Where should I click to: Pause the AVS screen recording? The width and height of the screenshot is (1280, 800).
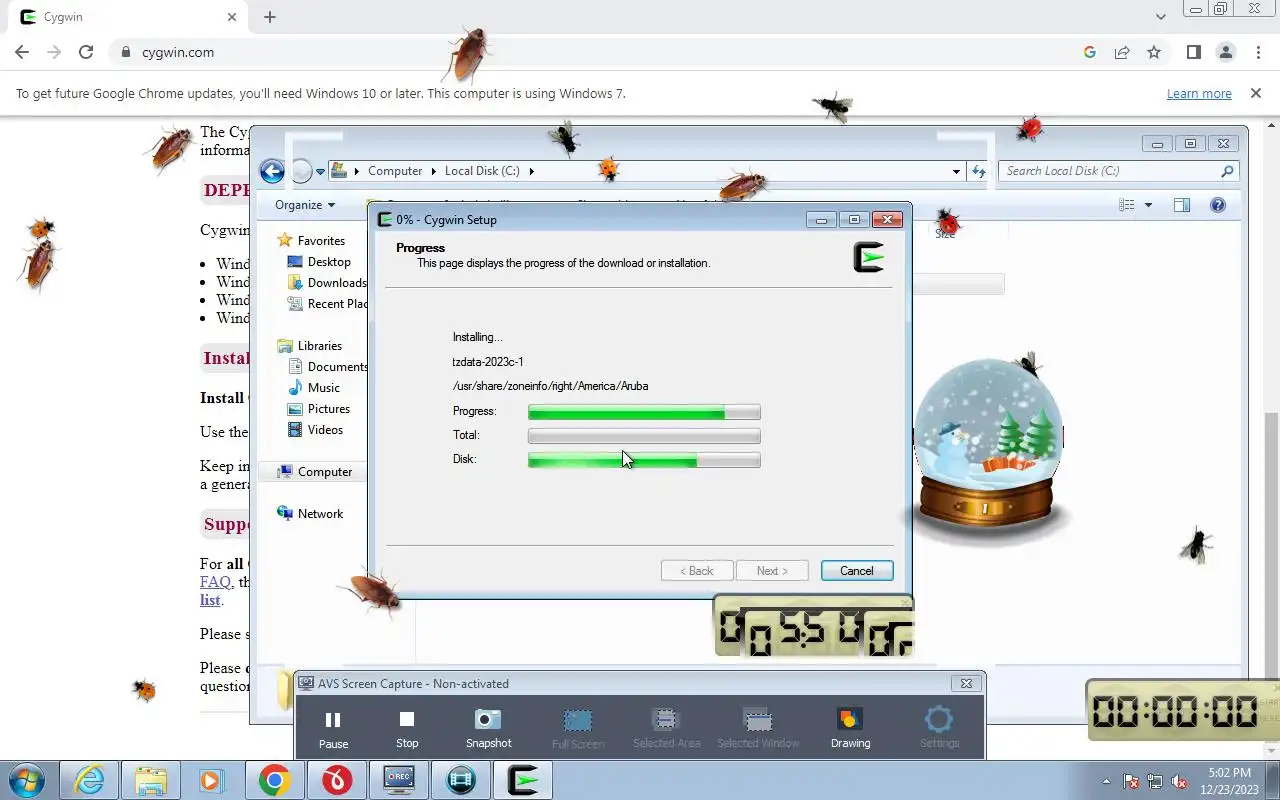[333, 729]
